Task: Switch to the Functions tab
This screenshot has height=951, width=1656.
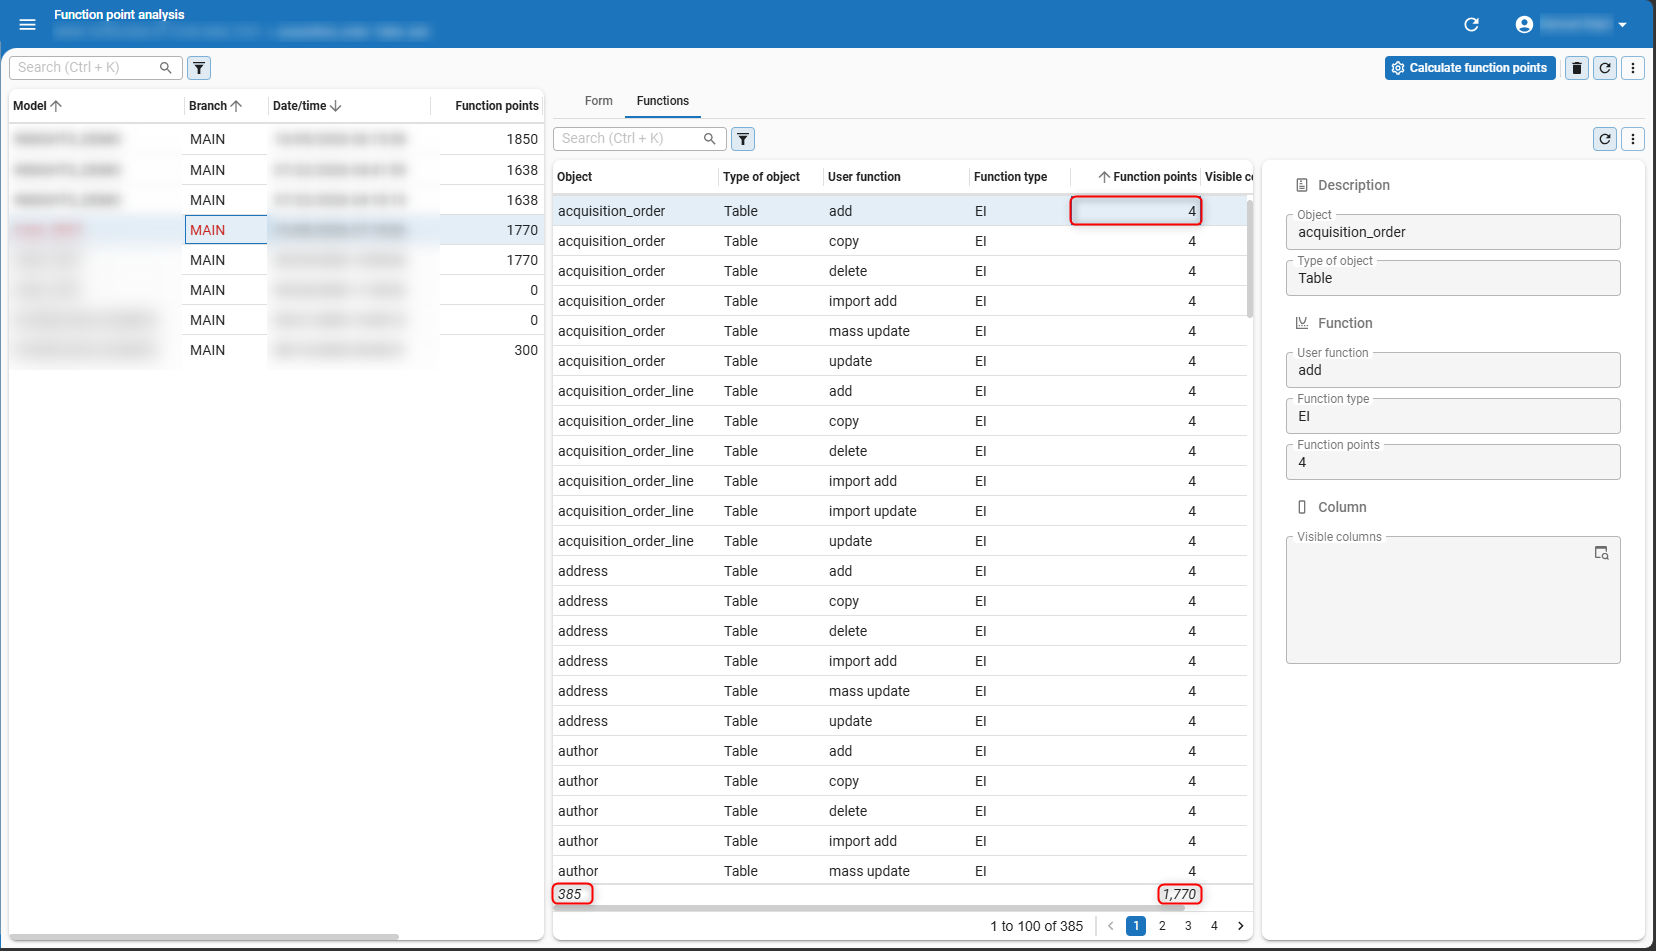Action: coord(663,101)
